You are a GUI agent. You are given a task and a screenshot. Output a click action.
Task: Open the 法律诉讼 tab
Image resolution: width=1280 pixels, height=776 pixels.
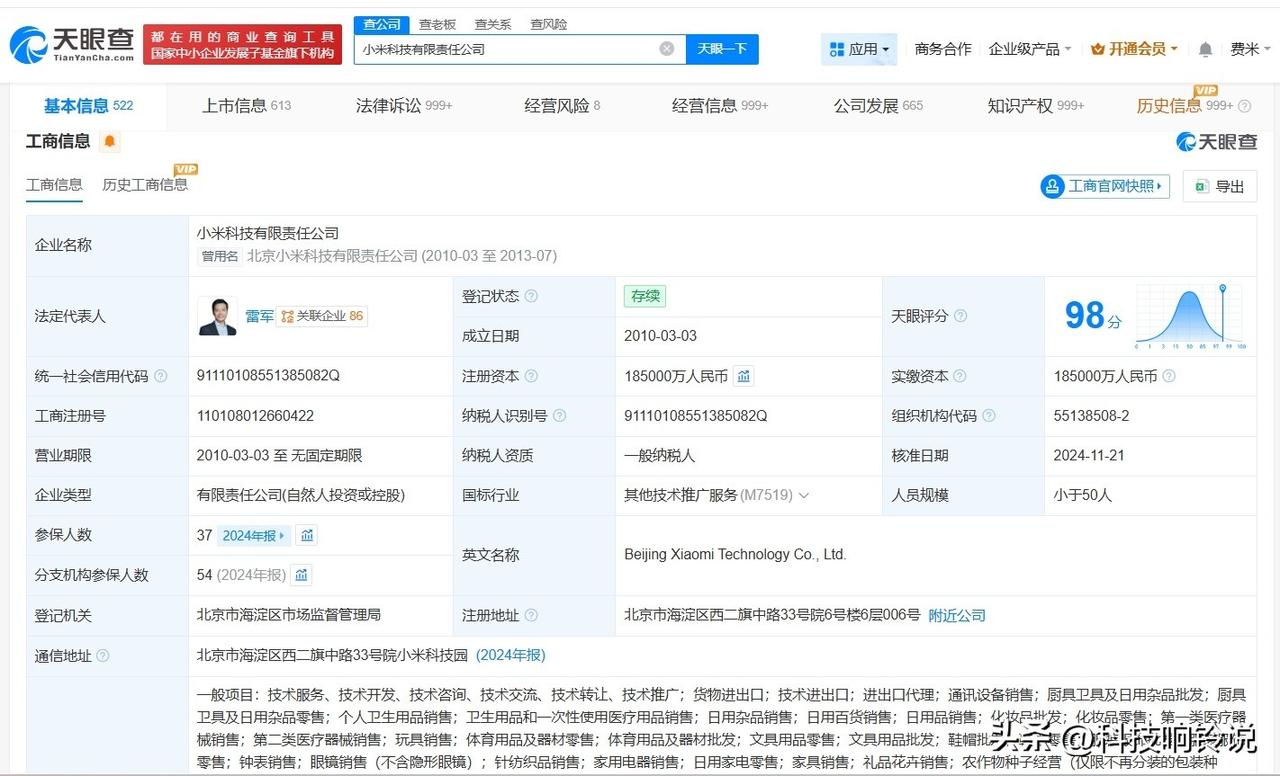pyautogui.click(x=404, y=106)
